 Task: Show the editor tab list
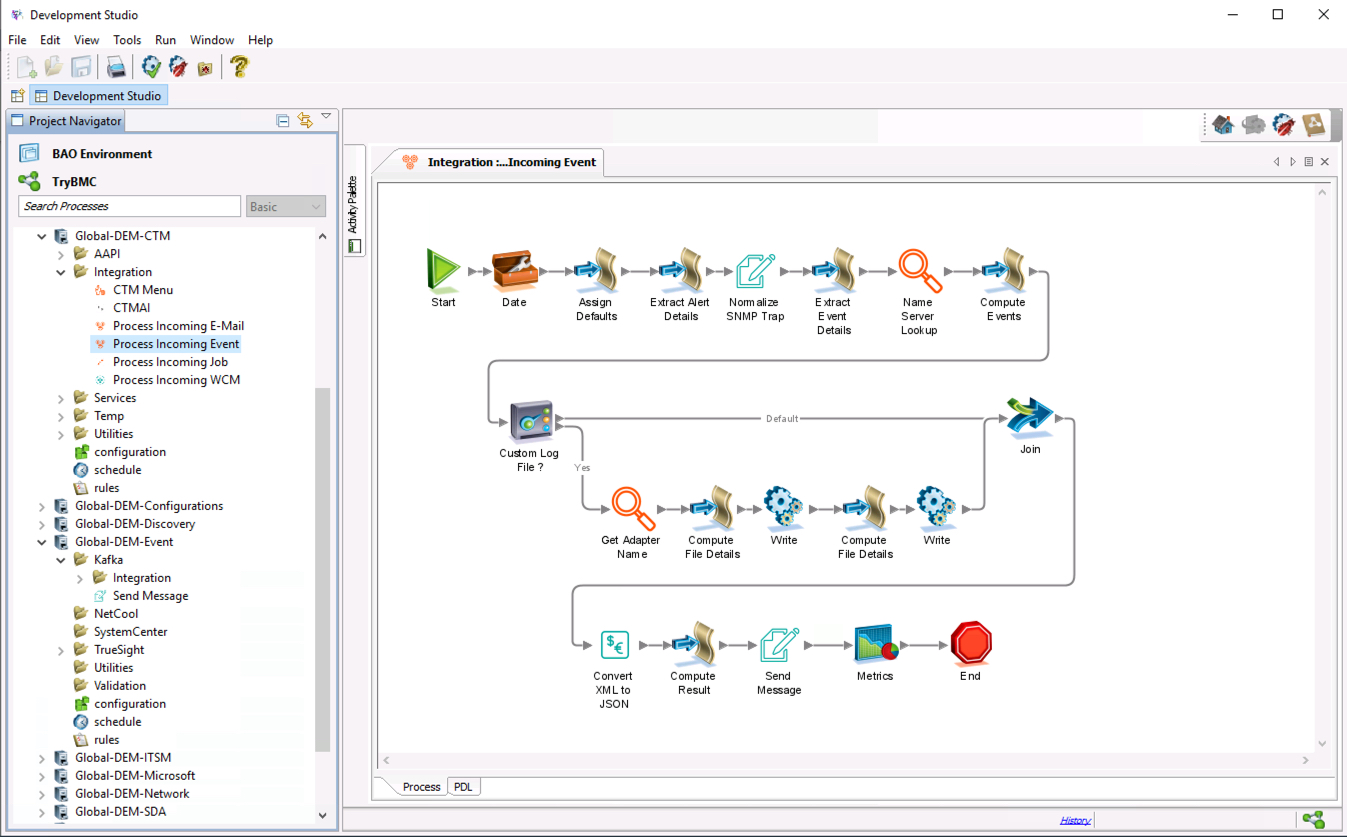(1308, 162)
